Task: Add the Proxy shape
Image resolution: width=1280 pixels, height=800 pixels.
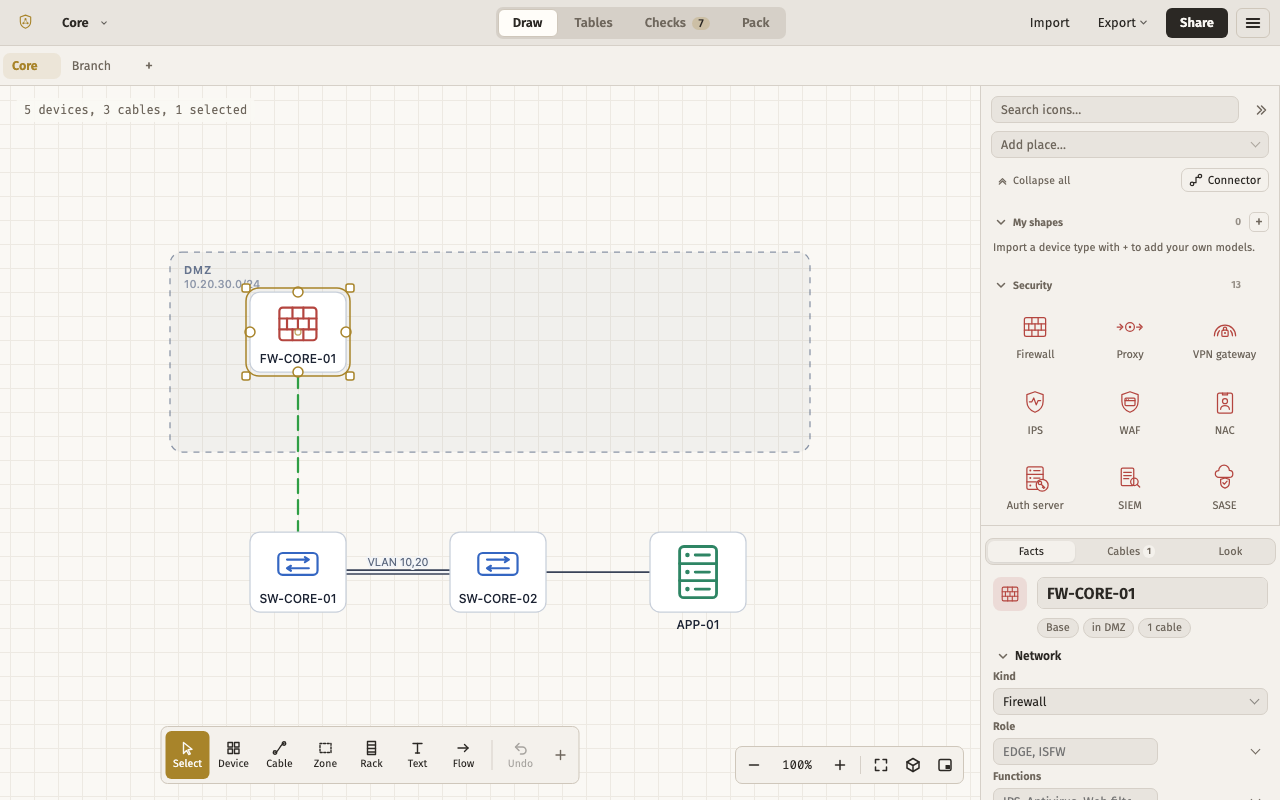Action: click(1130, 338)
